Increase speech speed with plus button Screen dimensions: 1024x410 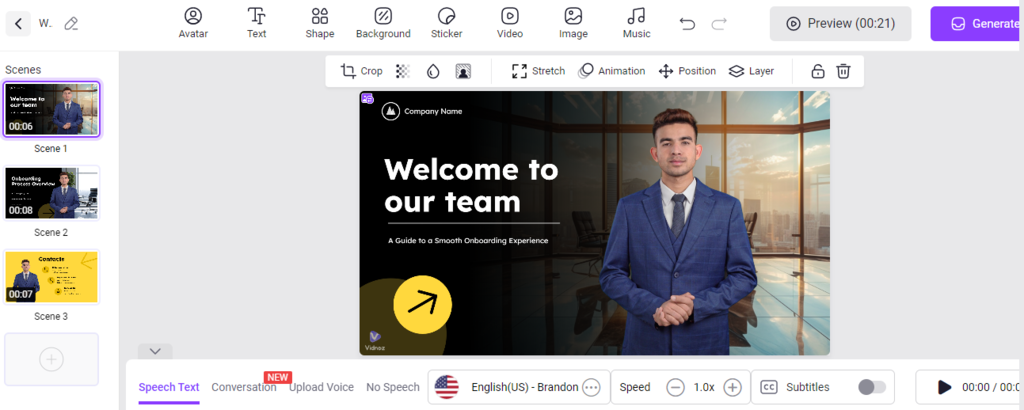732,387
